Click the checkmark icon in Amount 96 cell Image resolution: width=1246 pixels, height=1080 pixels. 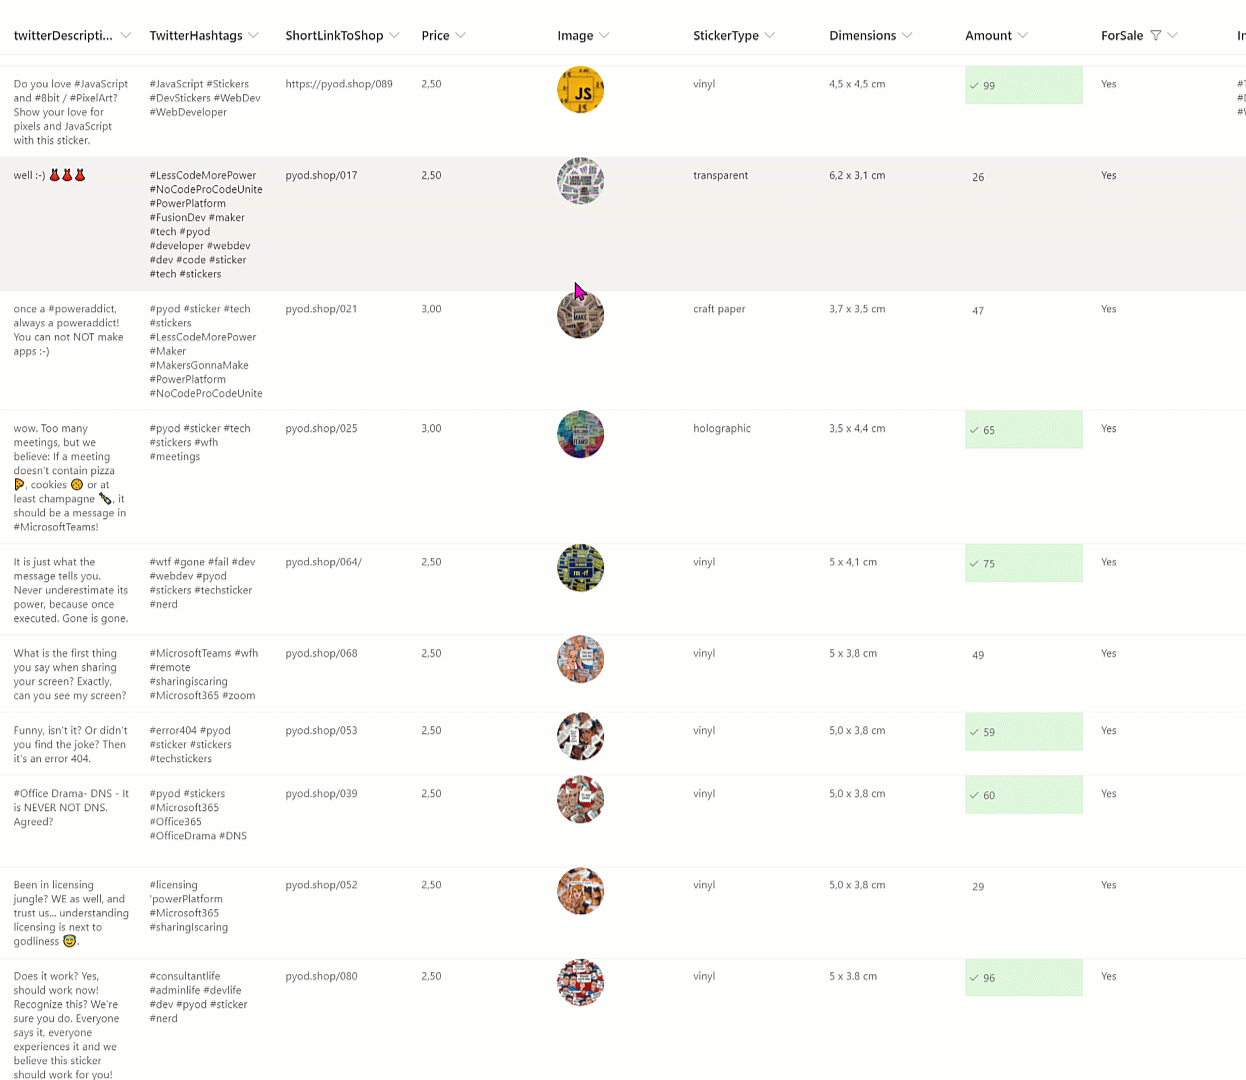point(974,978)
